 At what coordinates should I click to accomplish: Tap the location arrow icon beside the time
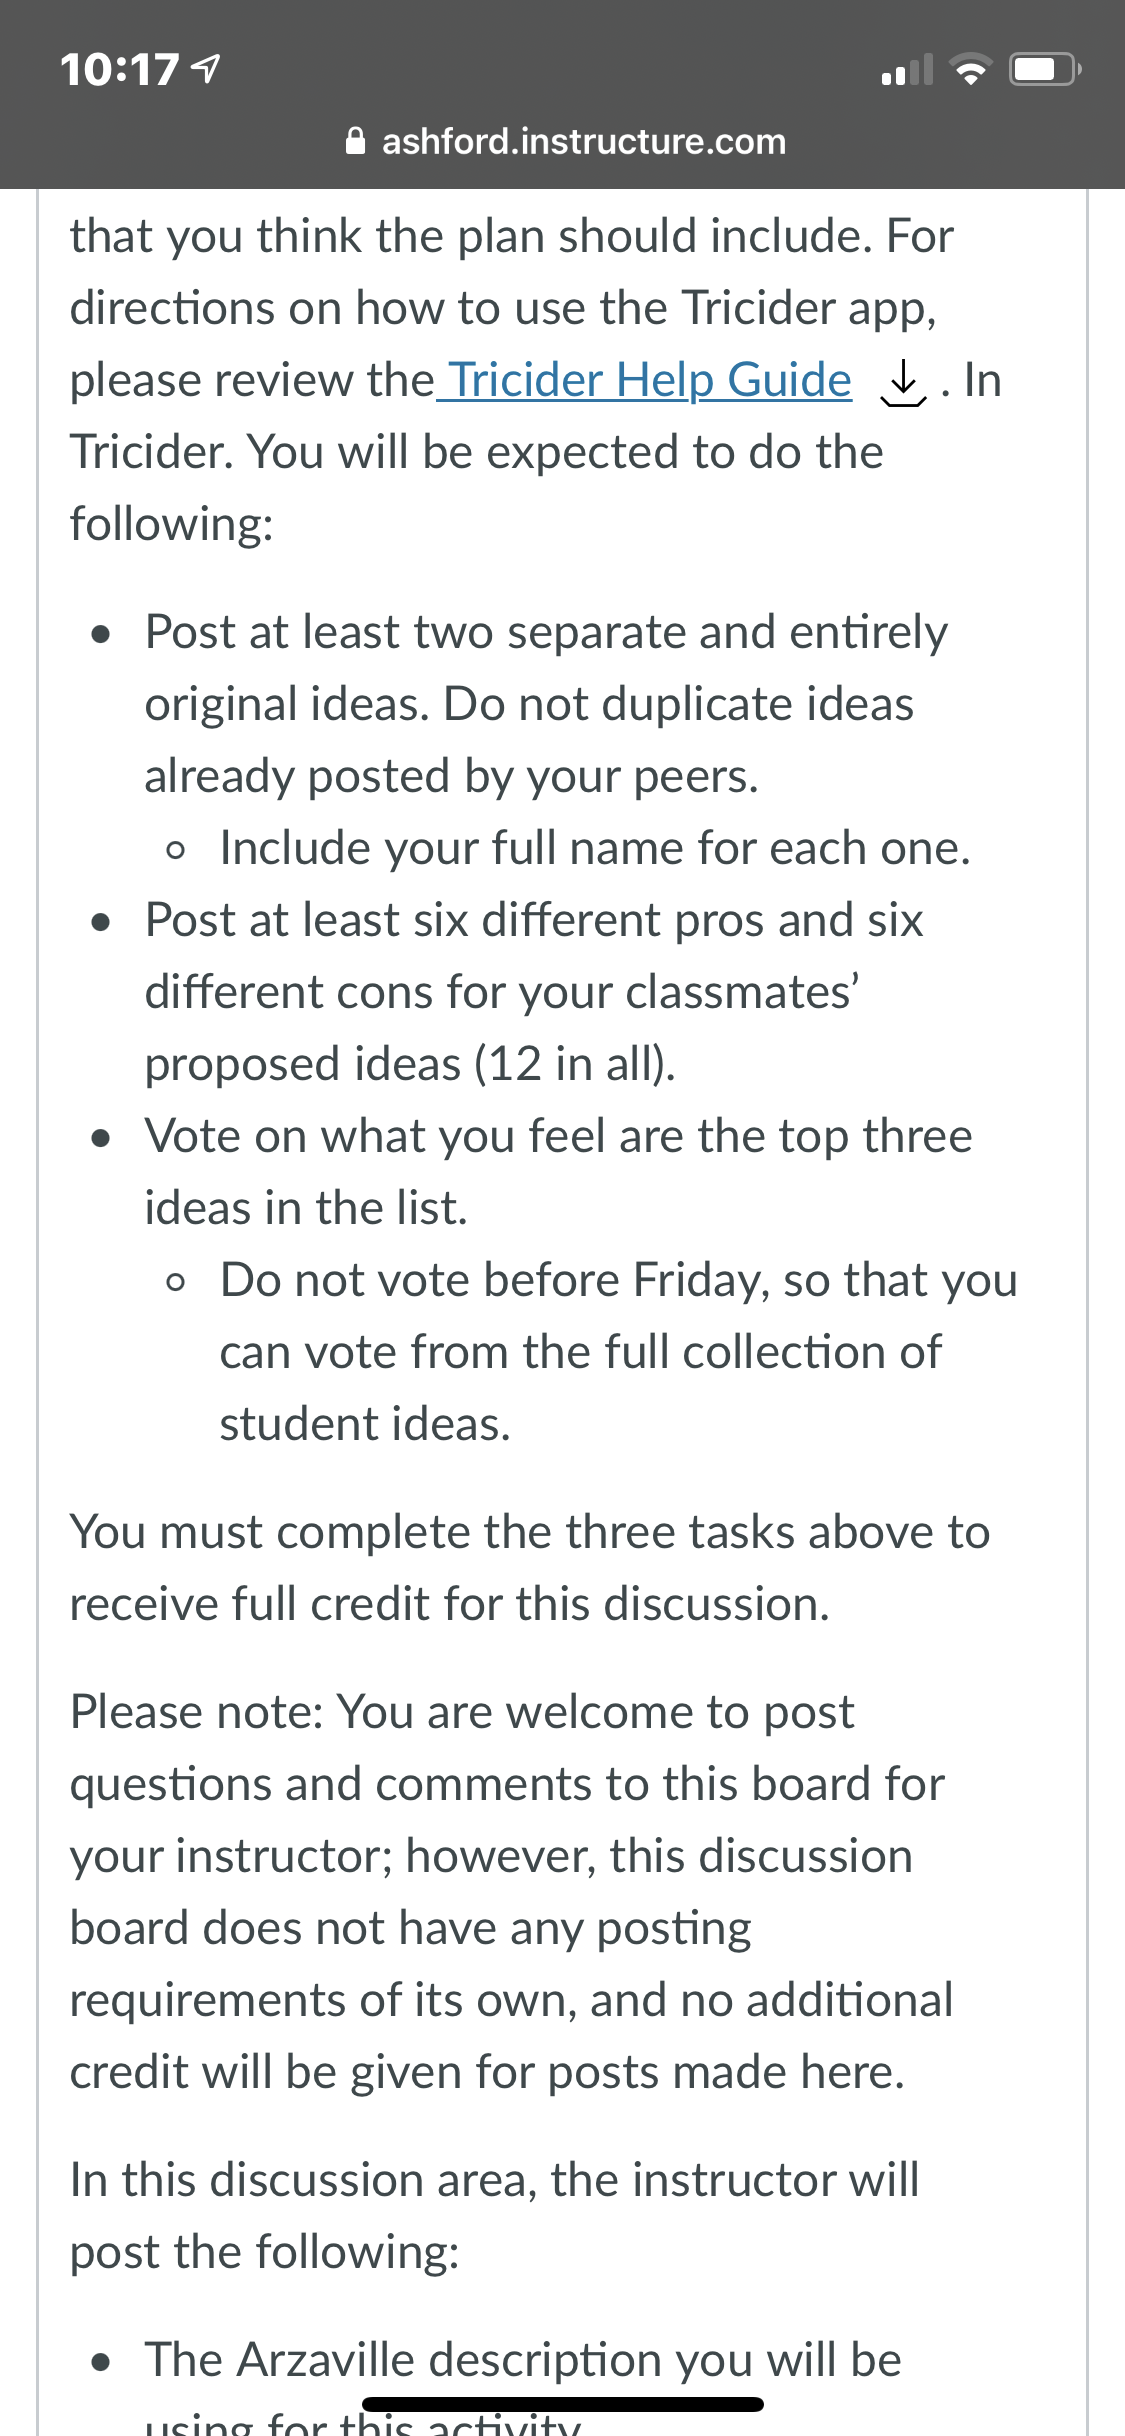point(205,69)
